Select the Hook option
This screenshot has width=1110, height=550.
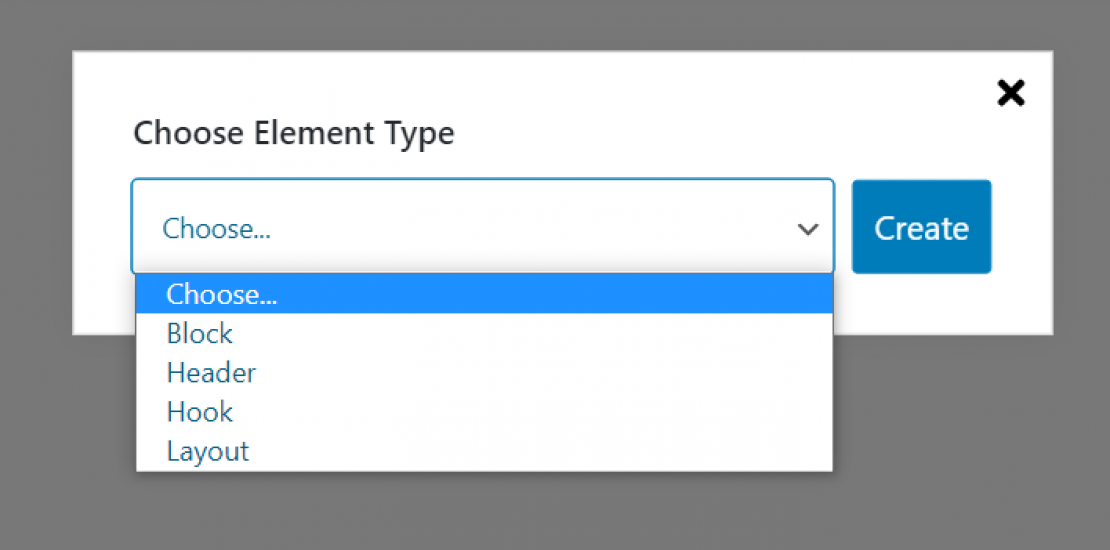click(x=200, y=412)
